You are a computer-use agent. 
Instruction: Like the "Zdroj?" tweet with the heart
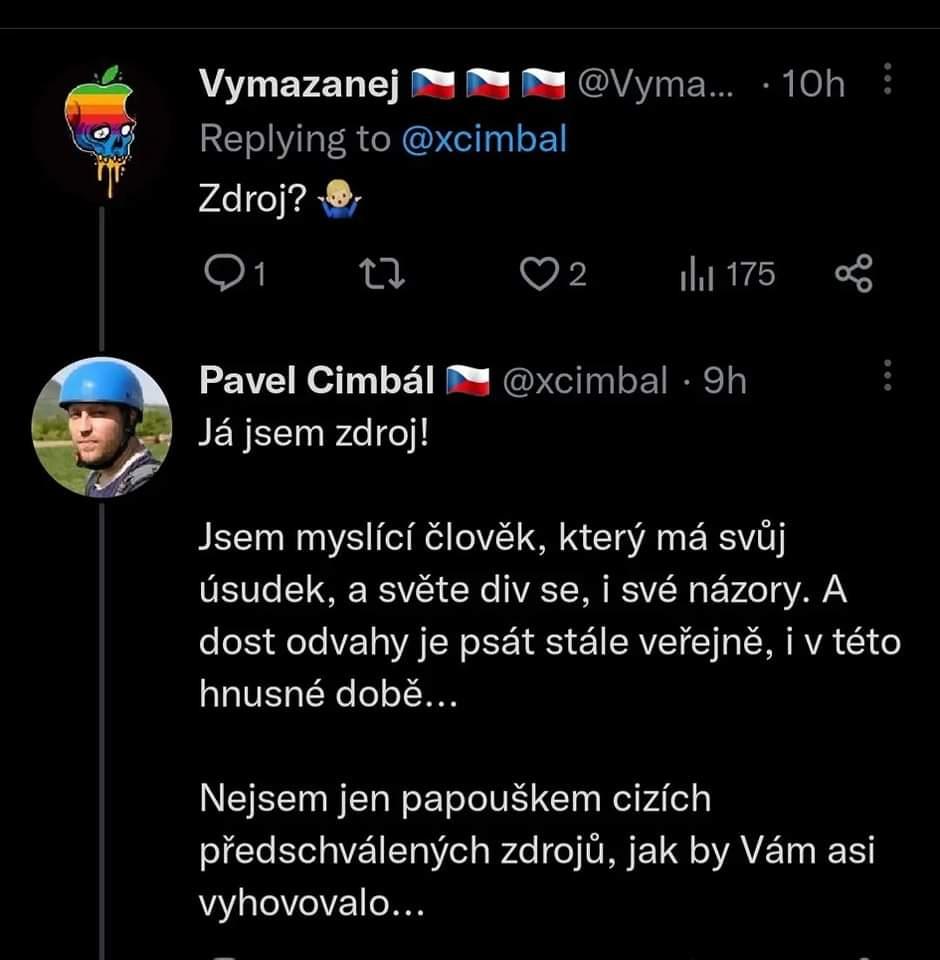click(x=539, y=274)
